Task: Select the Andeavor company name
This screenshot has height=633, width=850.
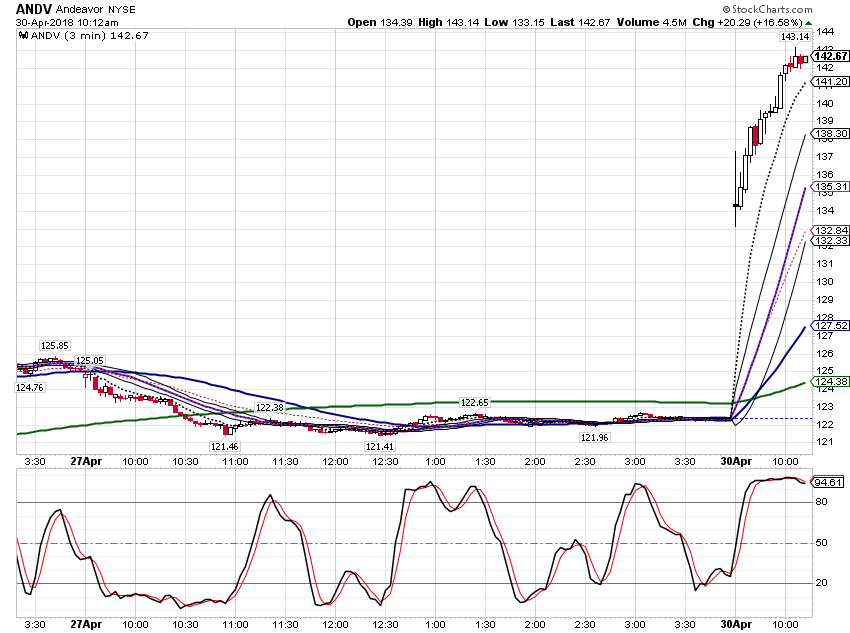Action: point(78,9)
